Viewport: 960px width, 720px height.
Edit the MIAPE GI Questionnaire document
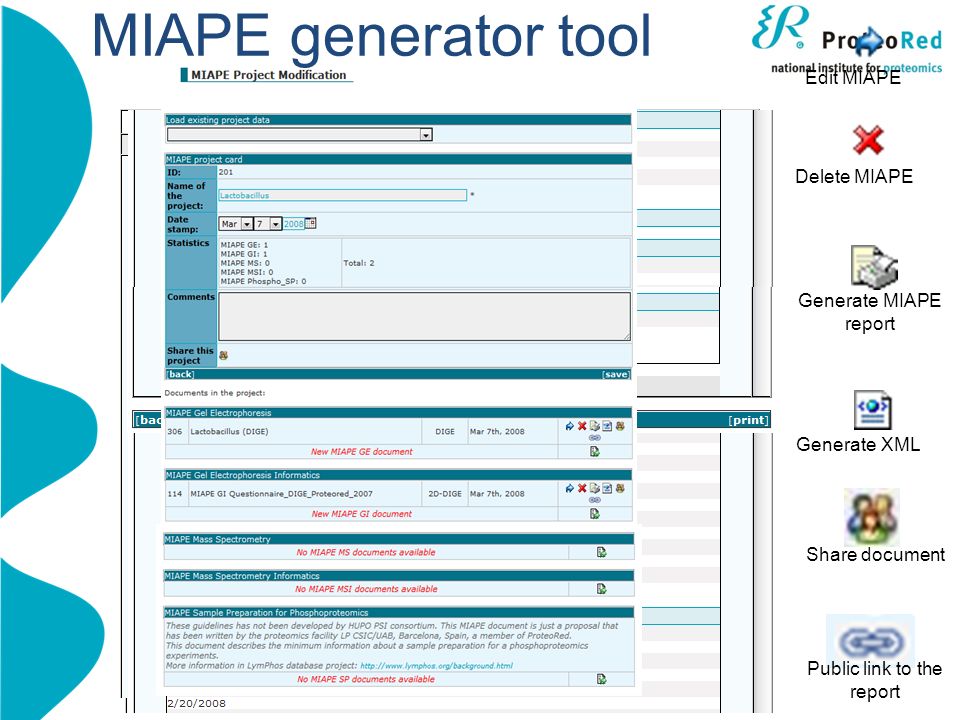click(x=570, y=489)
